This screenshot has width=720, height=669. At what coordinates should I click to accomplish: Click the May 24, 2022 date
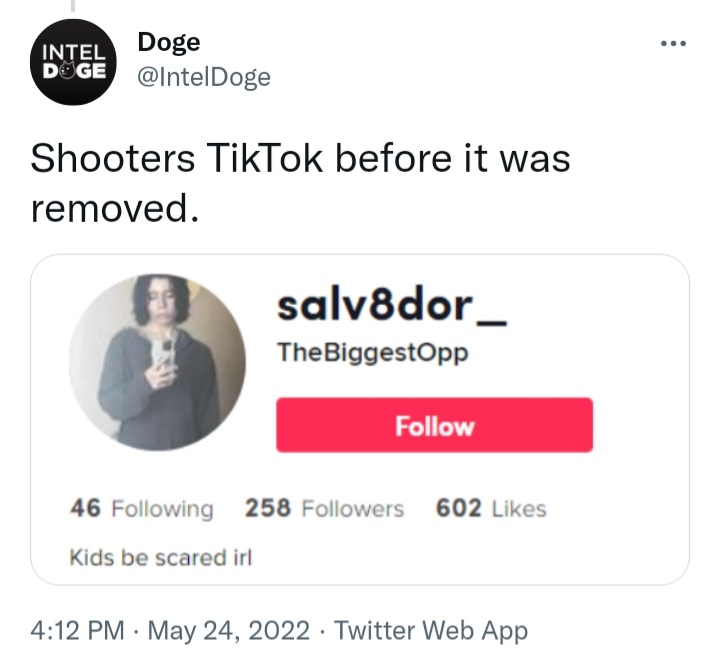229,630
